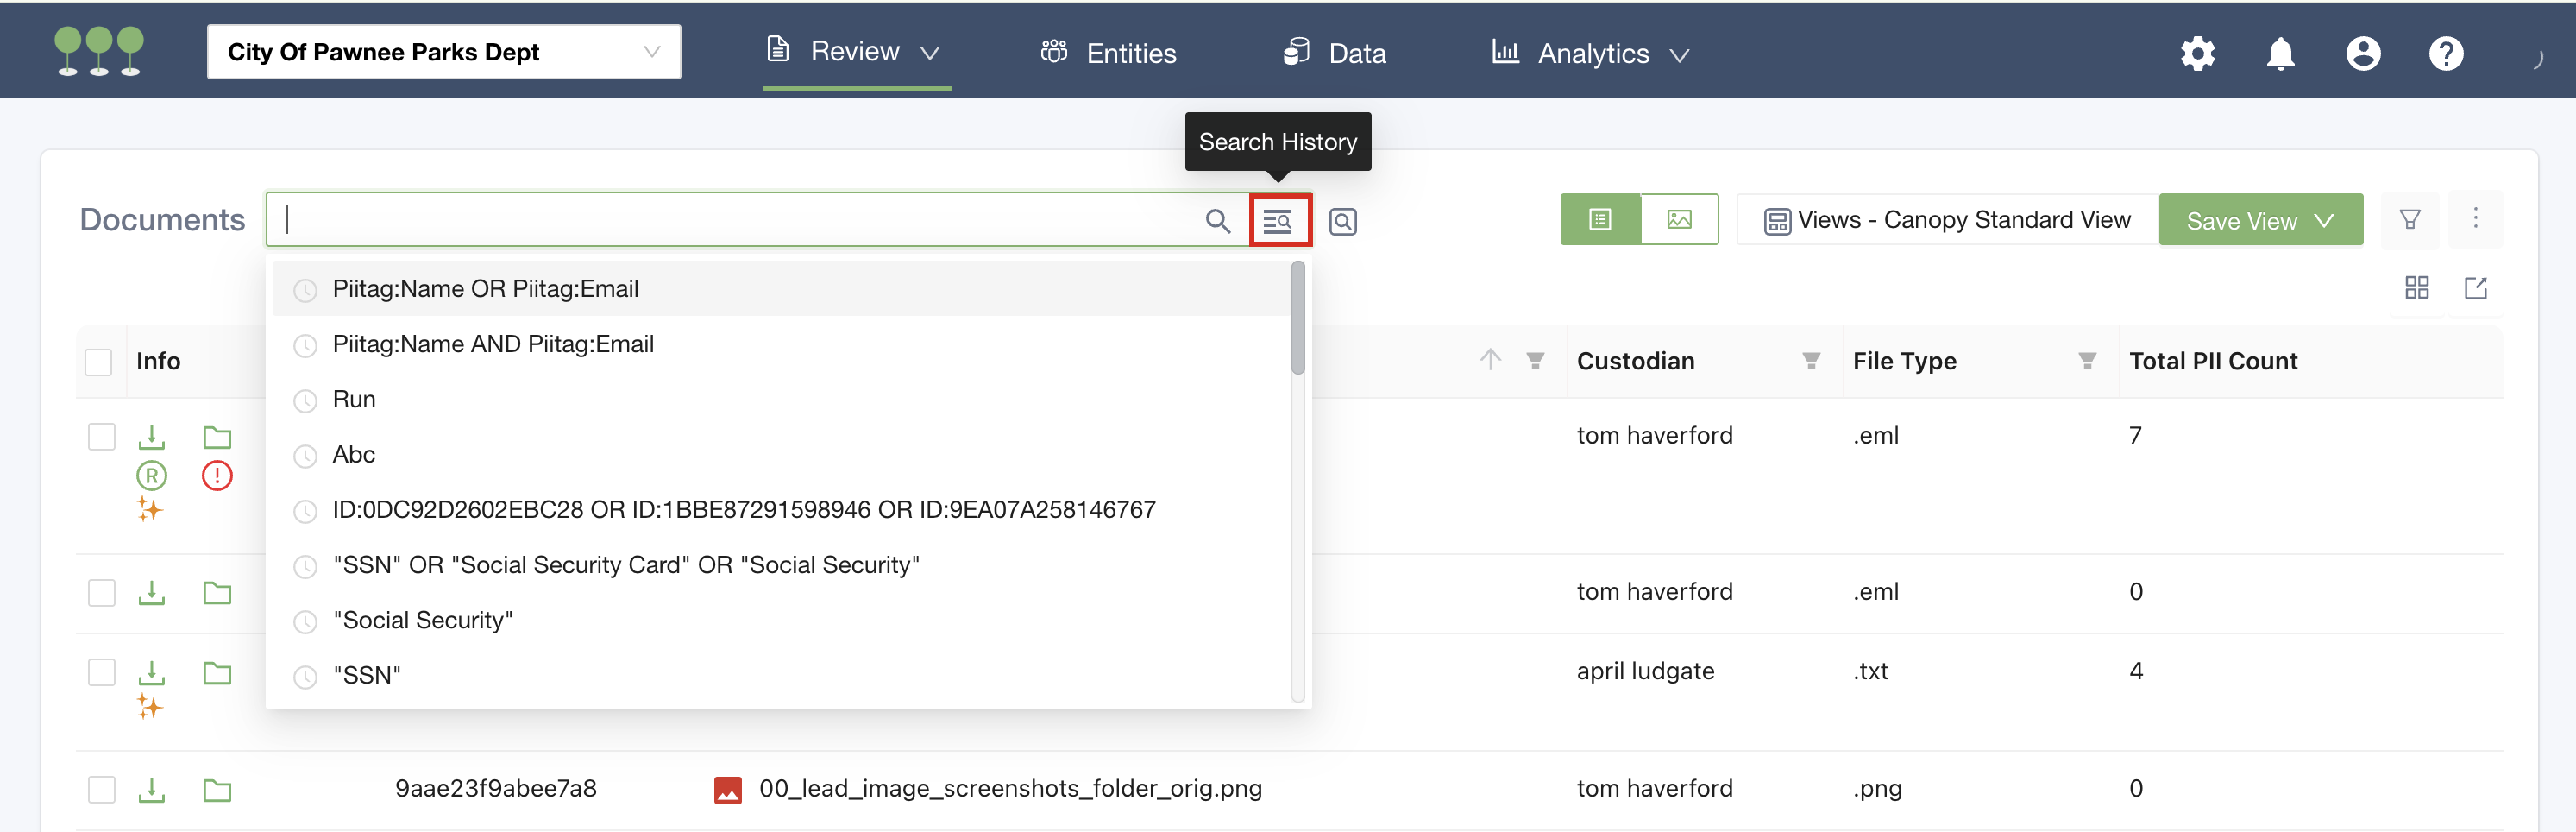Open notifications bell icon
The width and height of the screenshot is (2576, 832).
(x=2280, y=53)
